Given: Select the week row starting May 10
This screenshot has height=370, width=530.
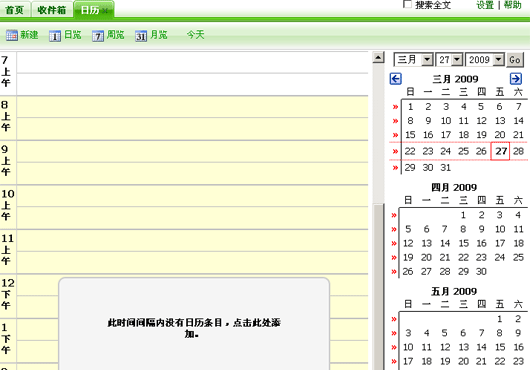Looking at the screenshot, I should pos(394,348).
